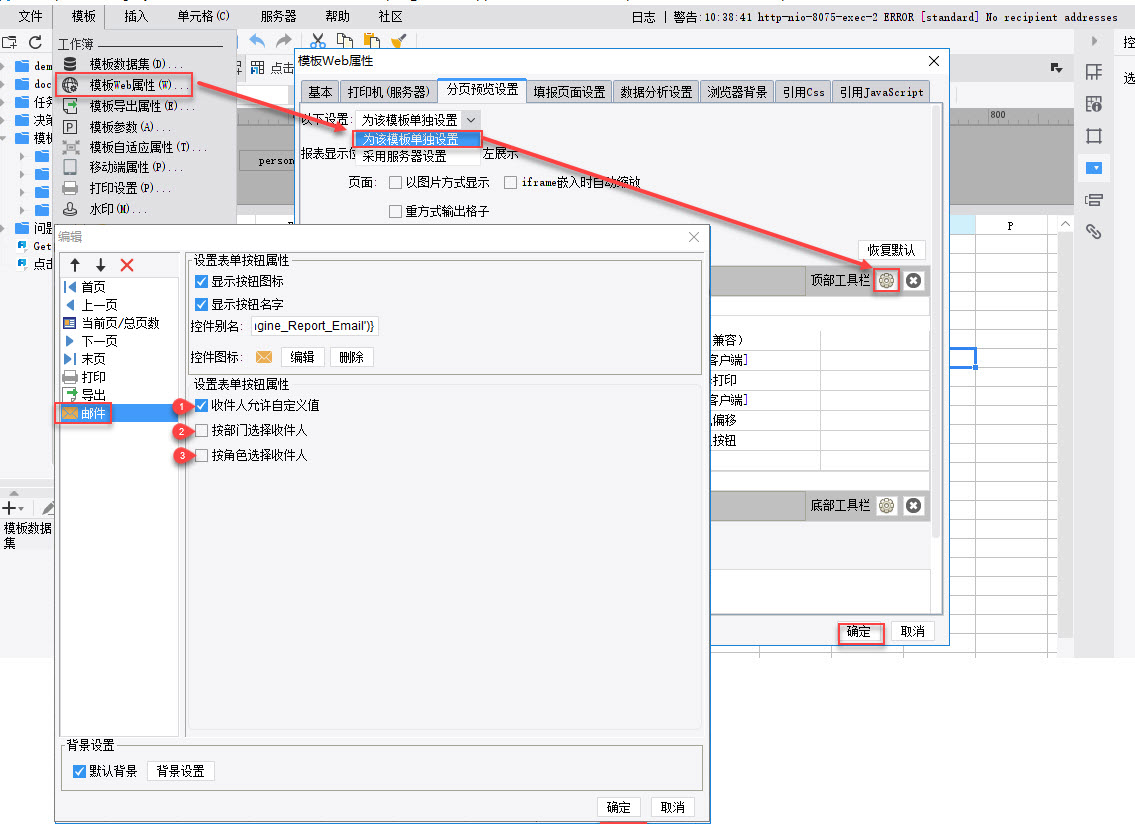Viewport: 1135px width, 824px height.
Task: Remove top toolbar with the X icon
Action: tap(914, 281)
